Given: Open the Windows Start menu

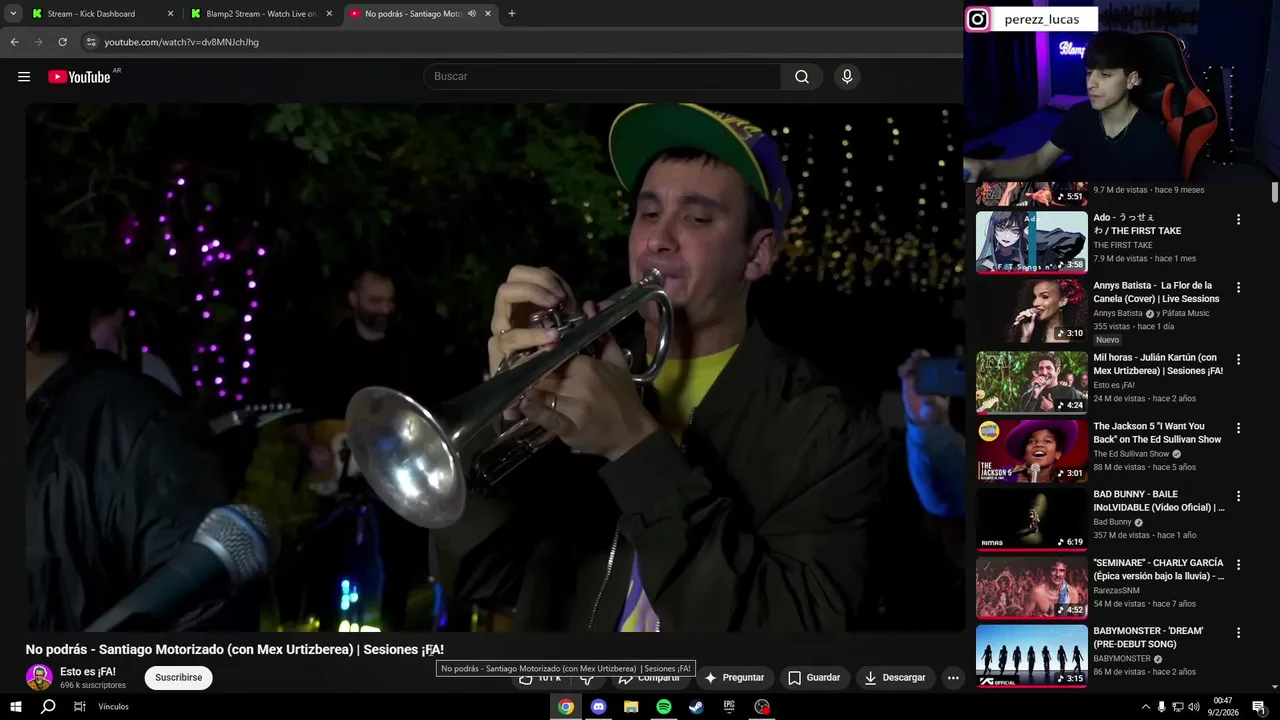Looking at the screenshot, I should (x=16, y=707).
